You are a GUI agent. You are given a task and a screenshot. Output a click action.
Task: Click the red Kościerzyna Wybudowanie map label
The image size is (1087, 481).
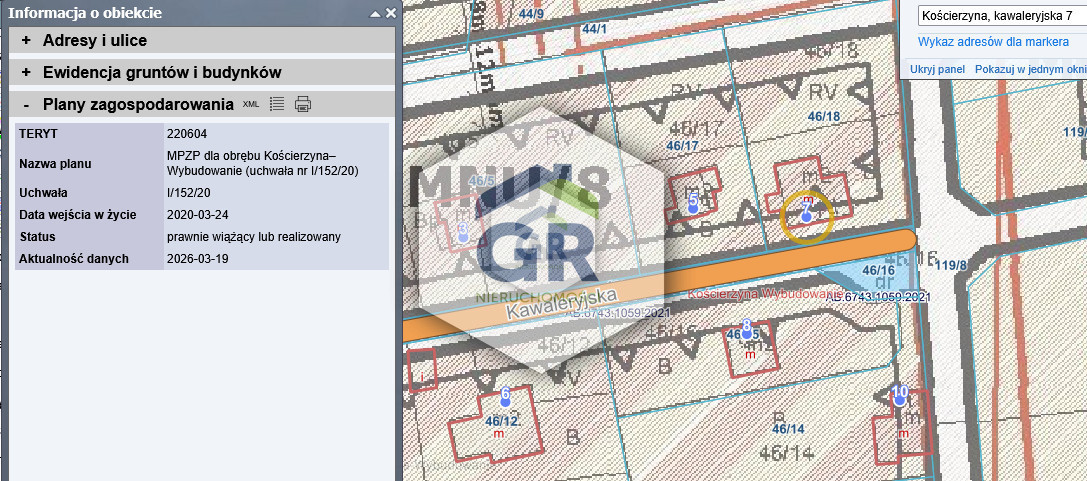click(x=765, y=293)
